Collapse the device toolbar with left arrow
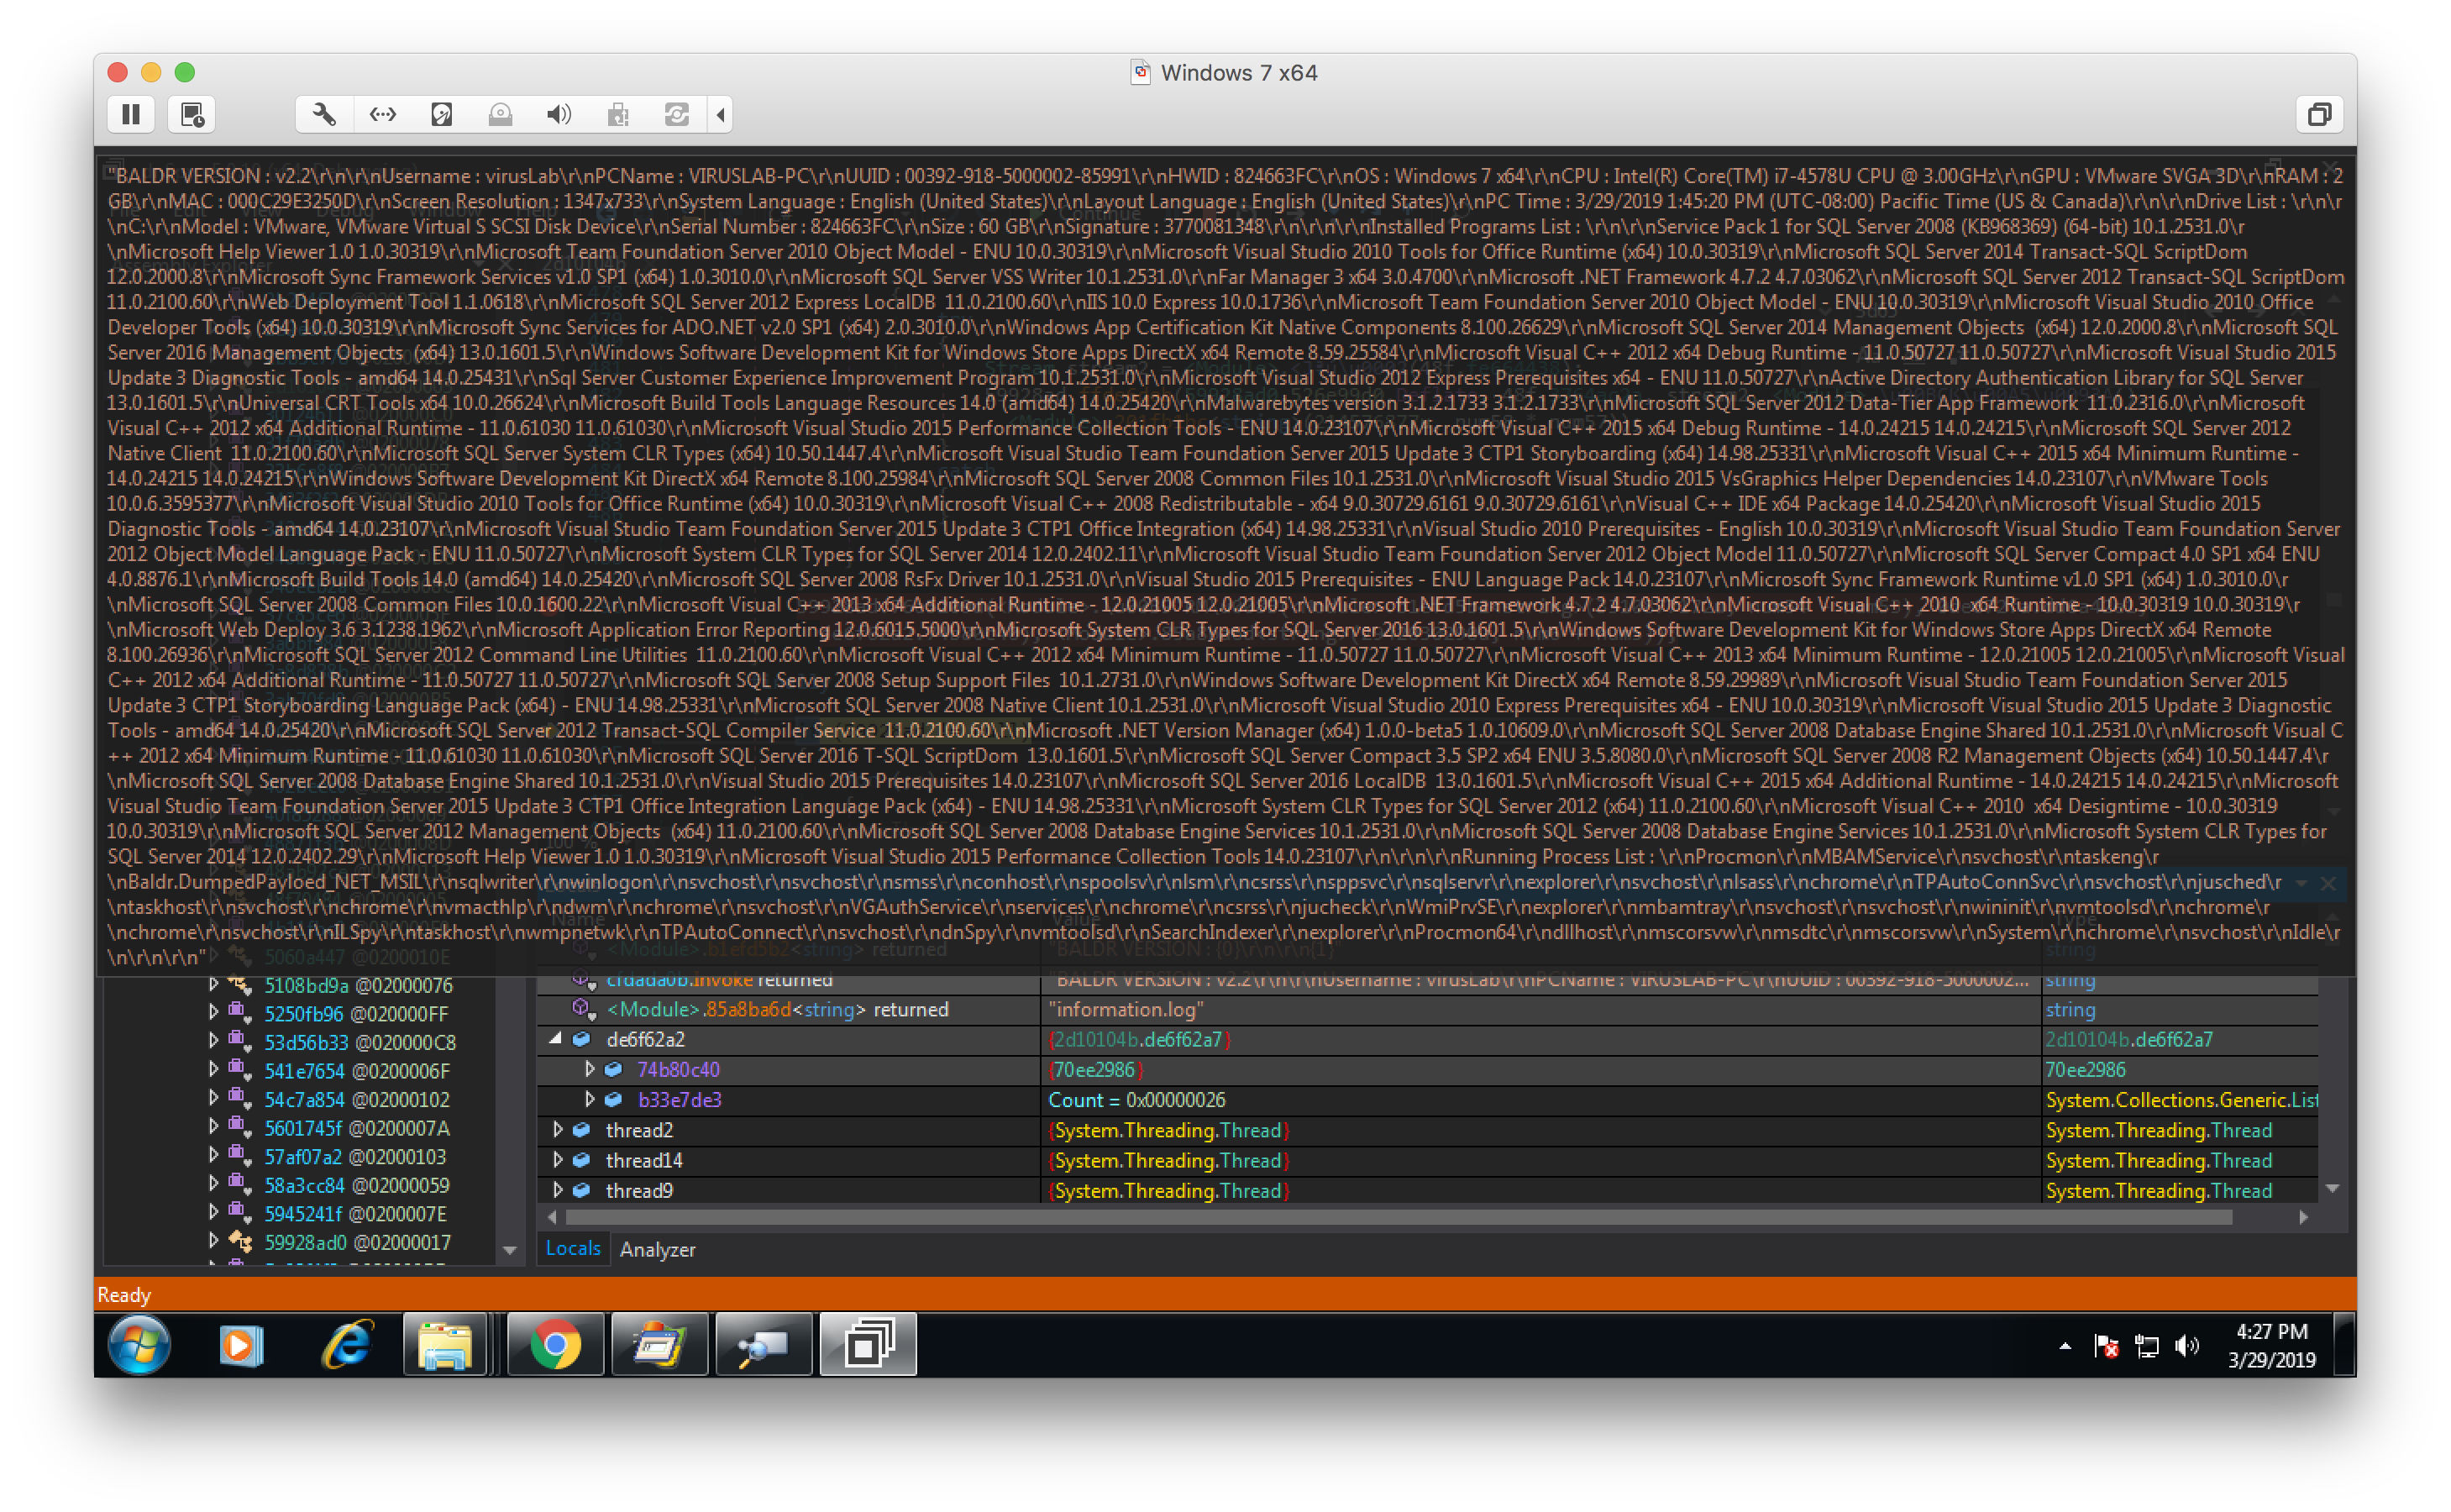This screenshot has height=1512, width=2451. point(721,114)
